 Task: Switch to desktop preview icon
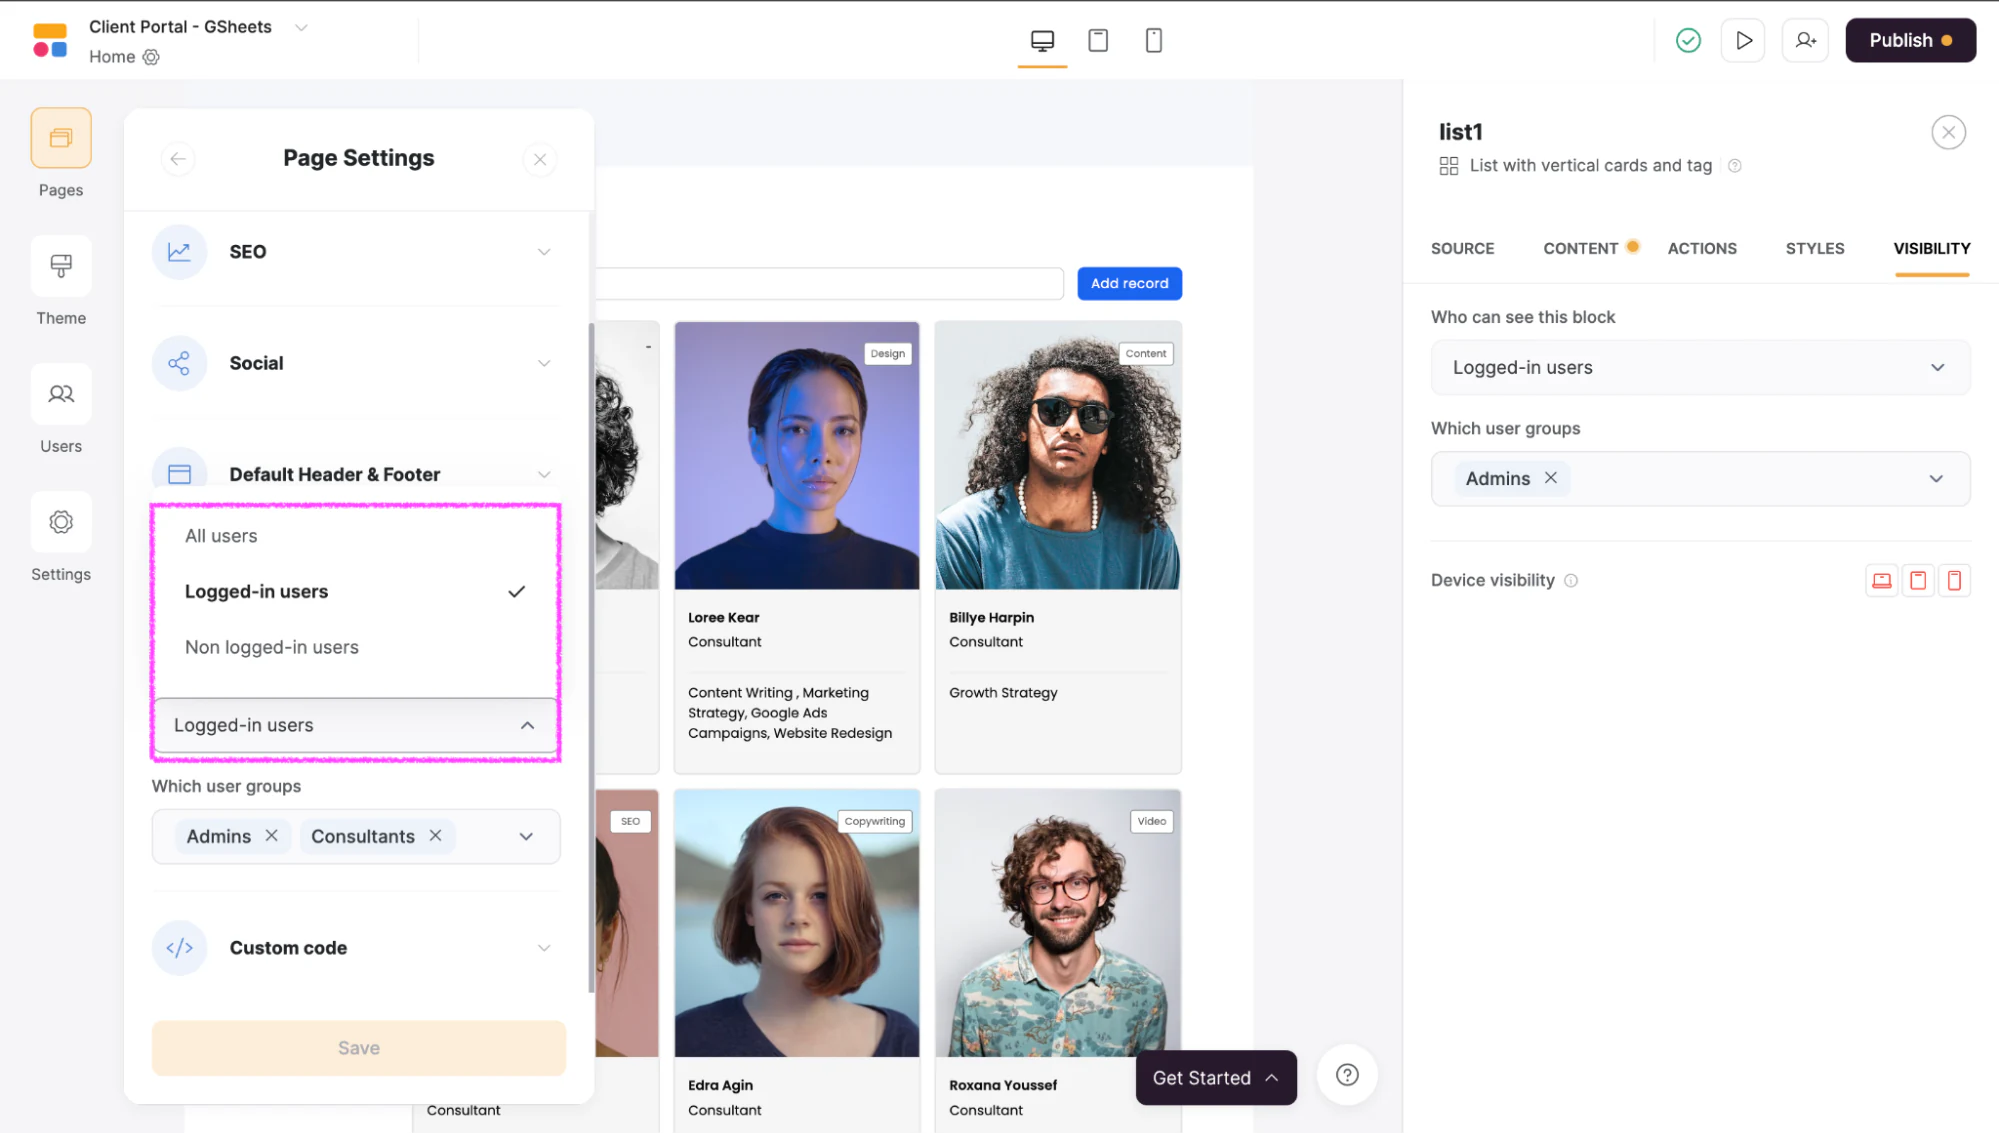(x=1042, y=41)
